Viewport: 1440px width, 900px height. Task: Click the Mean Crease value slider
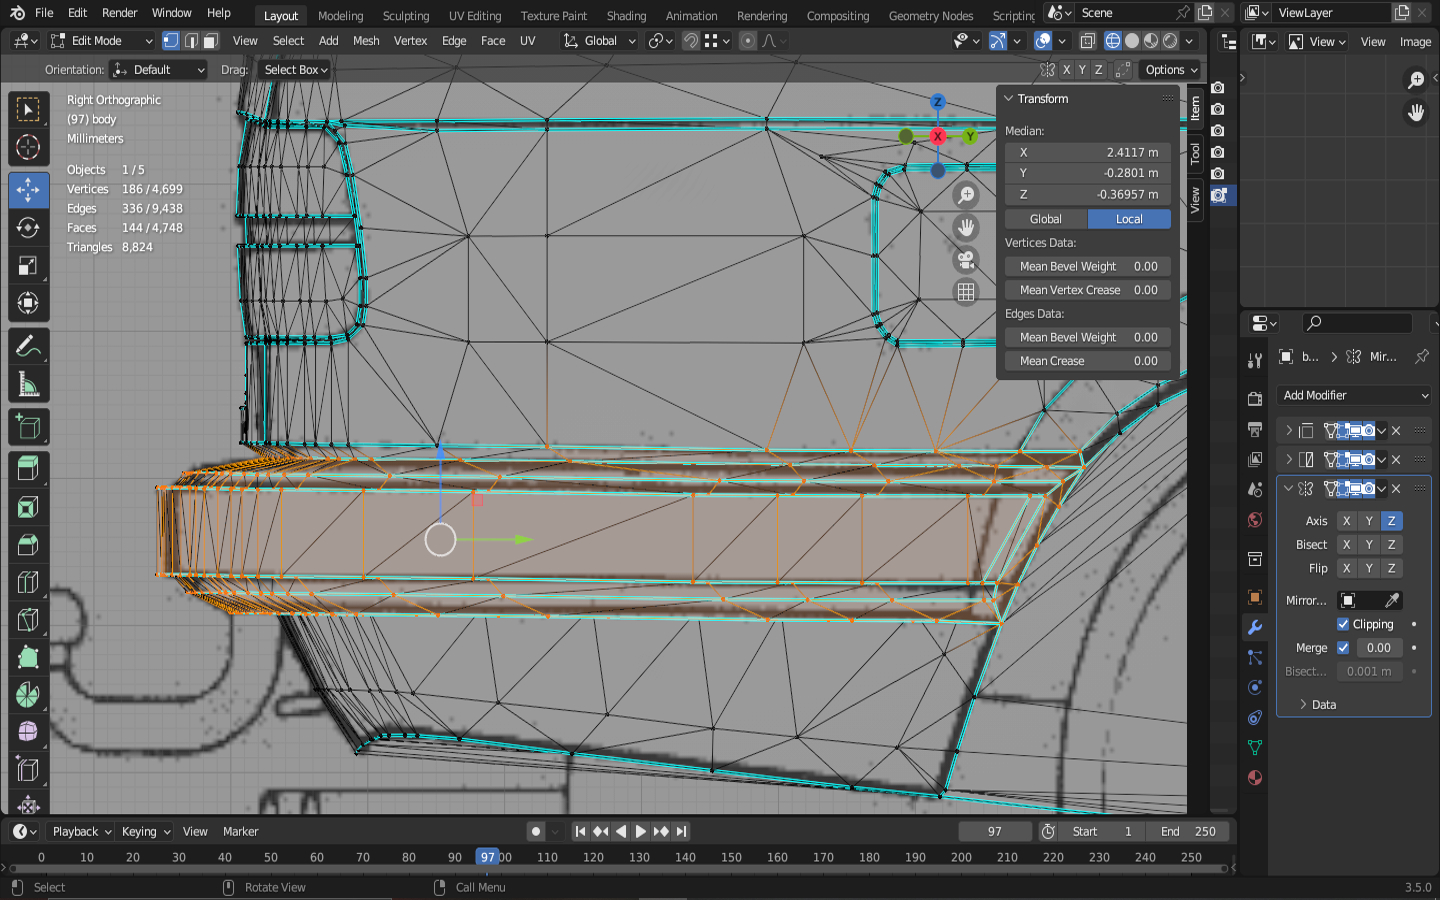tap(1088, 361)
